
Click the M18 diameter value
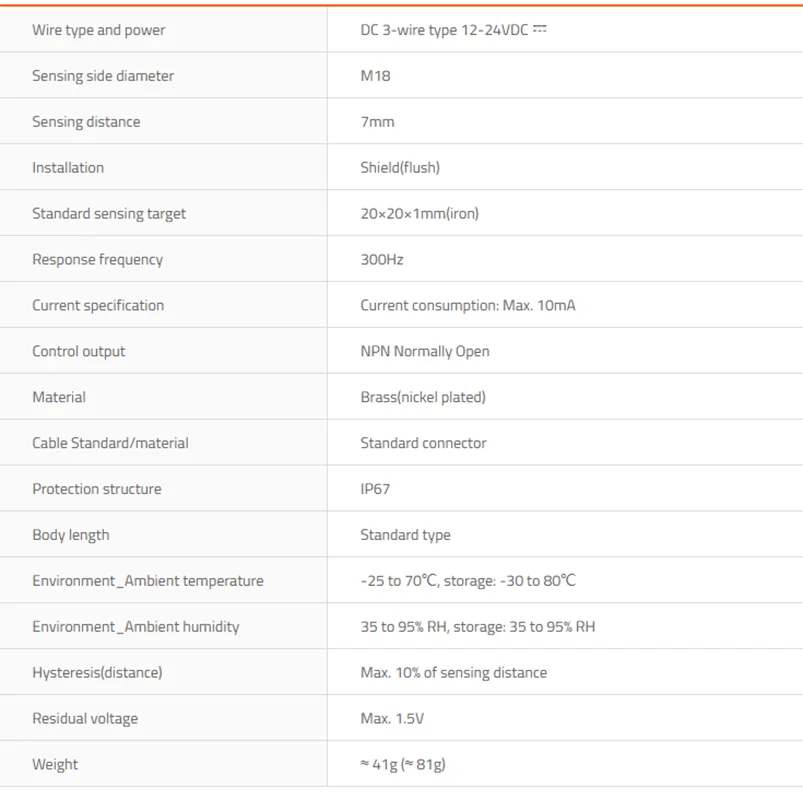point(375,76)
